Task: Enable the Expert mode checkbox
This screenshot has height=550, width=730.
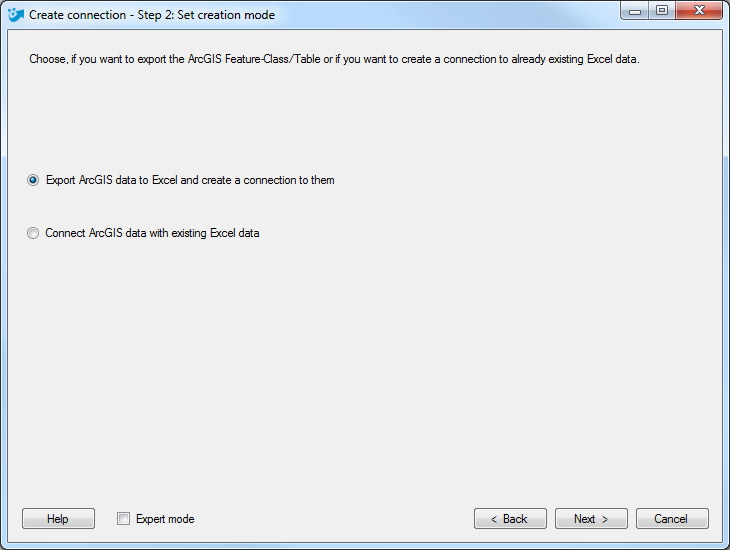Action: (x=123, y=518)
